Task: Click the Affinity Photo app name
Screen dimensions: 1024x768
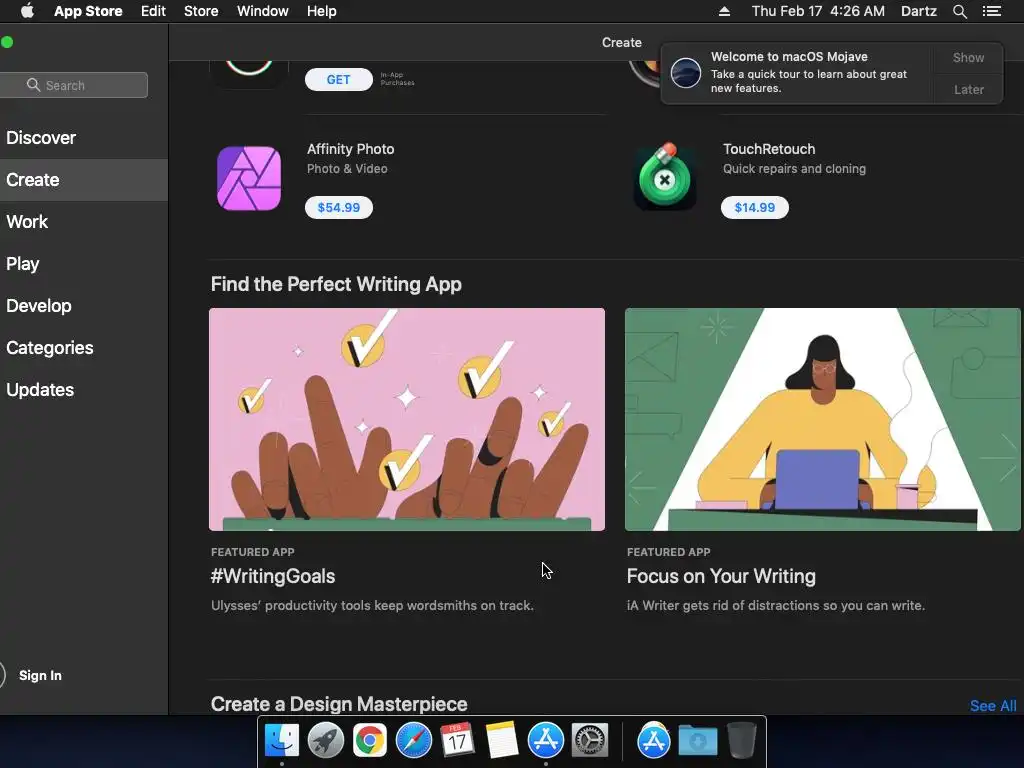Action: point(351,149)
